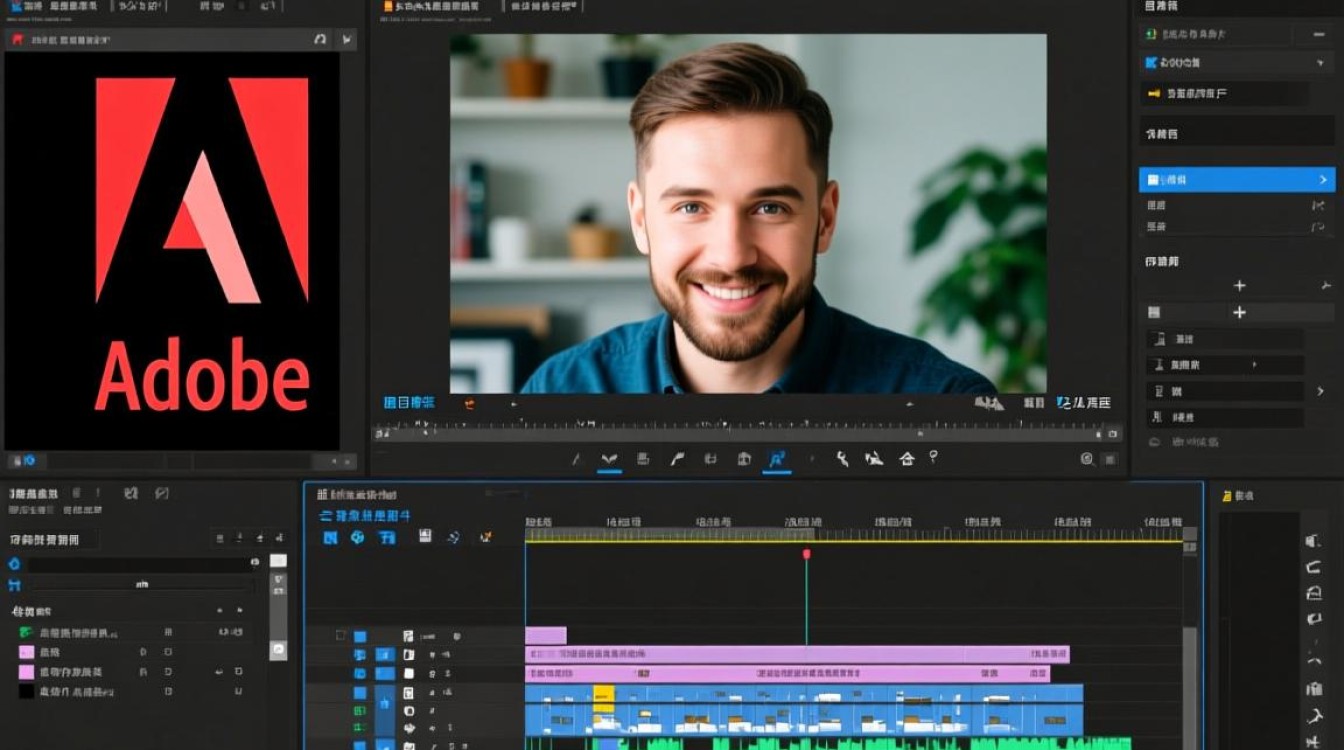Click the video frame of the smiling man
The image size is (1344, 750).
pyautogui.click(x=748, y=214)
